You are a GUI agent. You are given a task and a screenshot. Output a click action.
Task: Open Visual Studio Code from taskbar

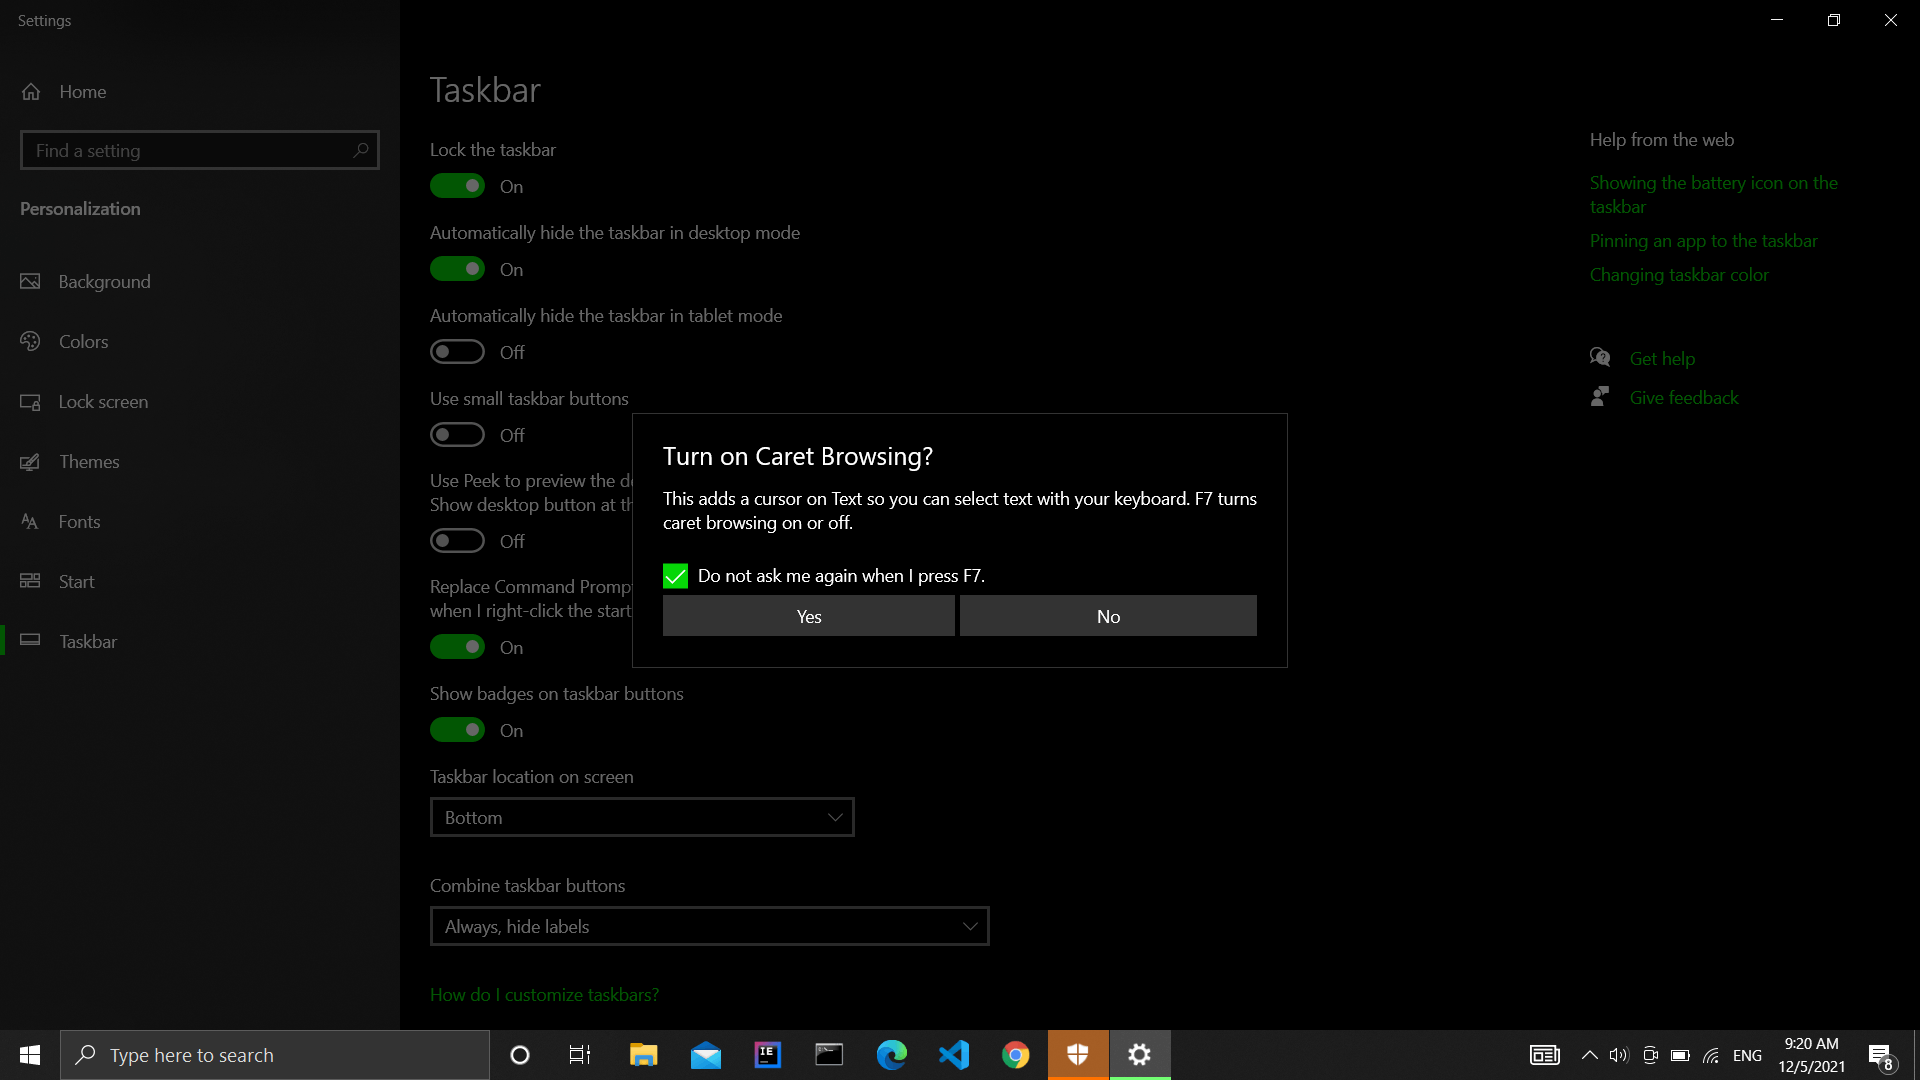coord(954,1055)
